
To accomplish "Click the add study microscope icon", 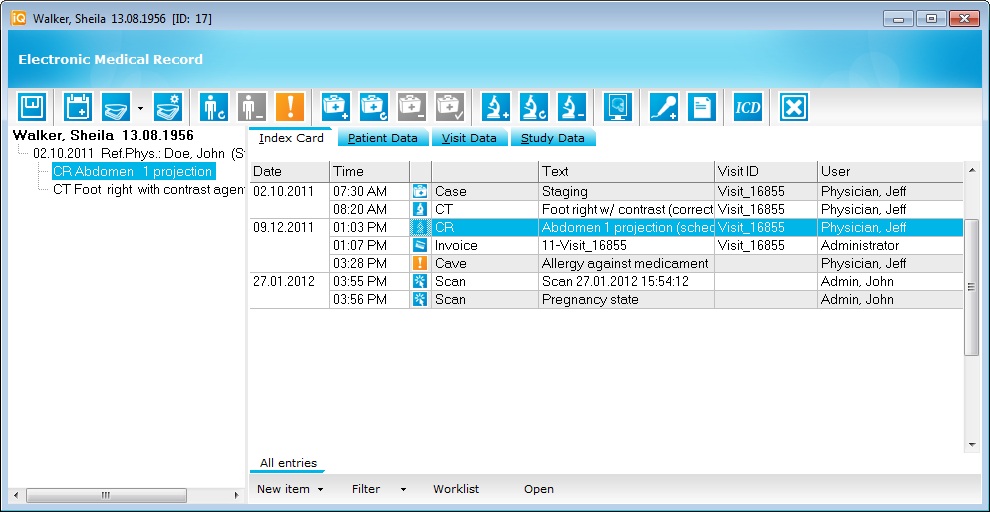I will pos(496,106).
